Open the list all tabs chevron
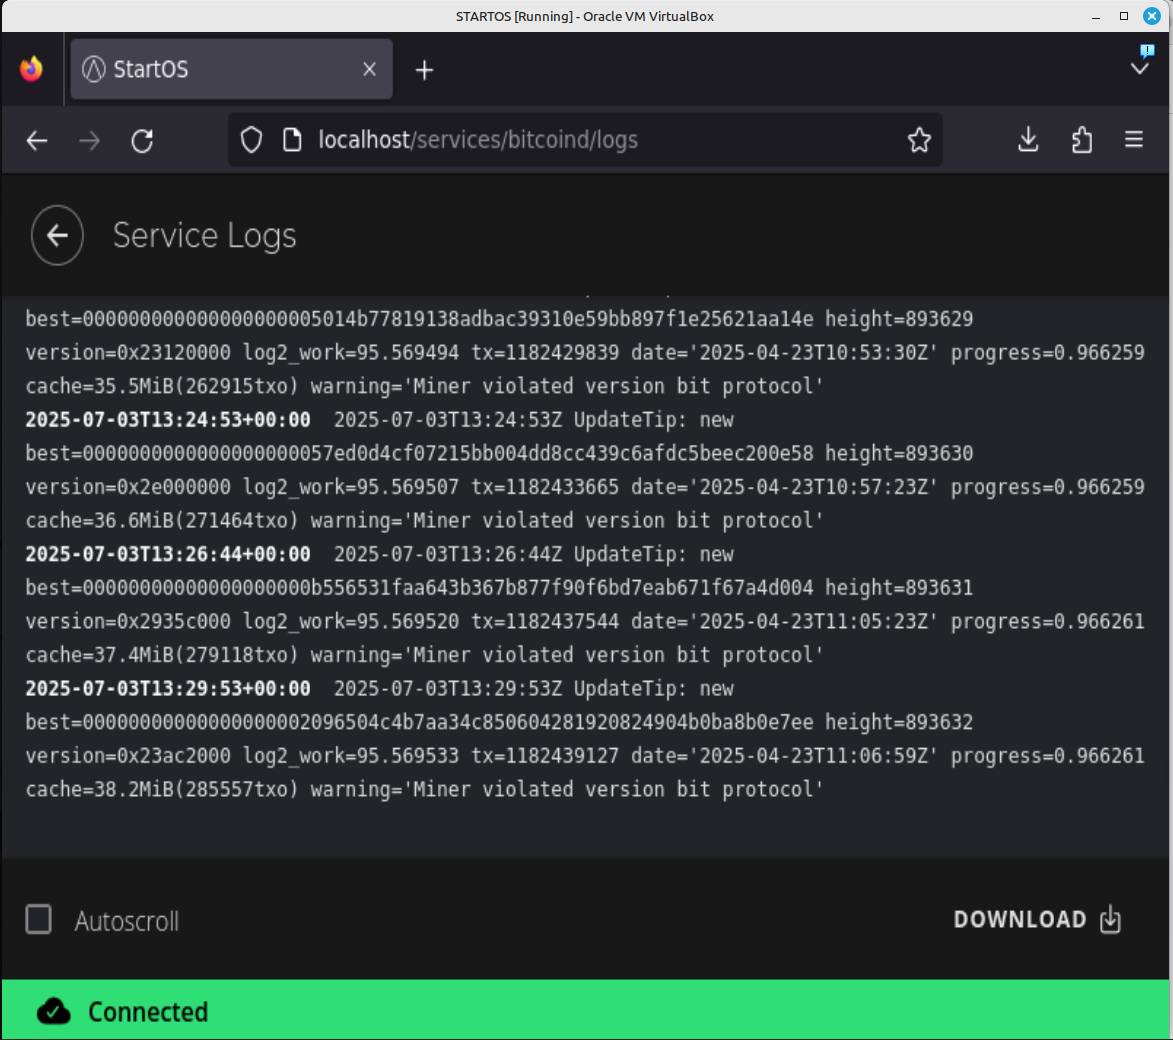Image resolution: width=1173 pixels, height=1040 pixels. tap(1139, 69)
